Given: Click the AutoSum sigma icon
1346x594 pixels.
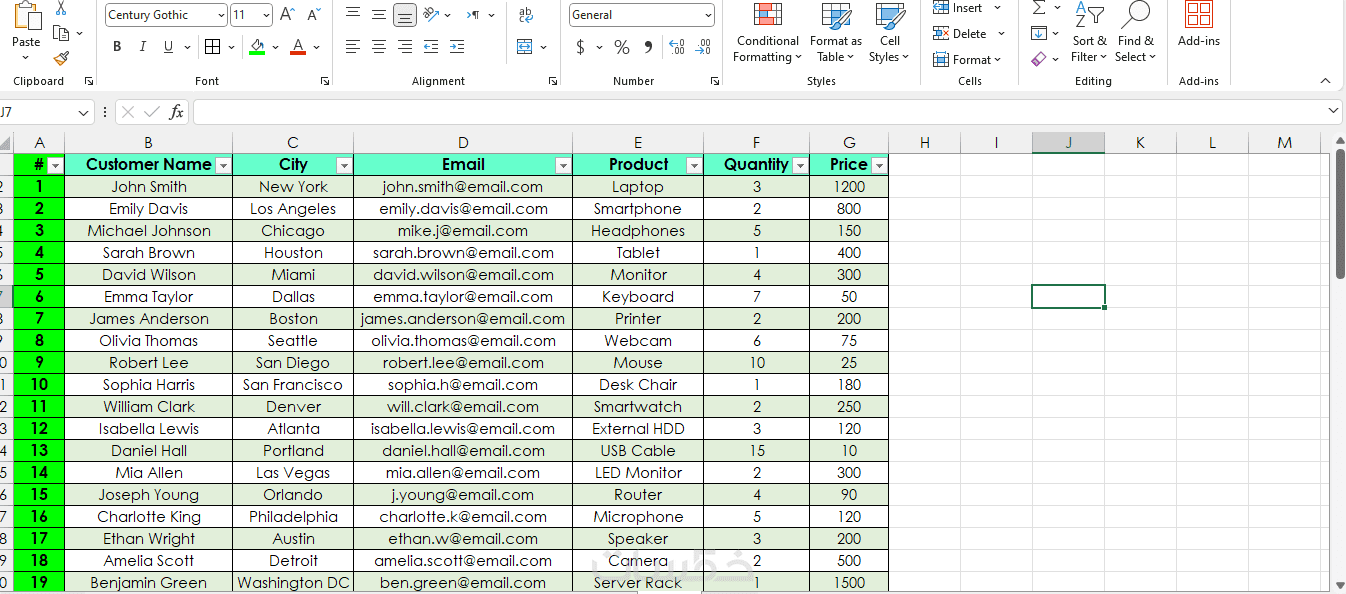Looking at the screenshot, I should 1039,8.
